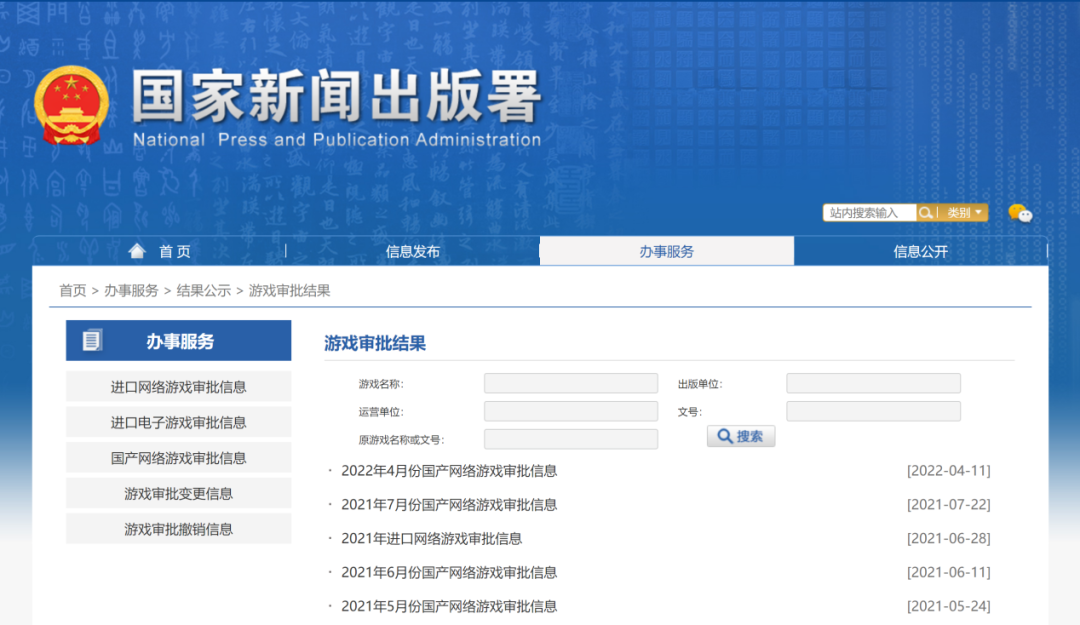Click the 游戏名称 input field
This screenshot has width=1080, height=625.
click(x=570, y=382)
